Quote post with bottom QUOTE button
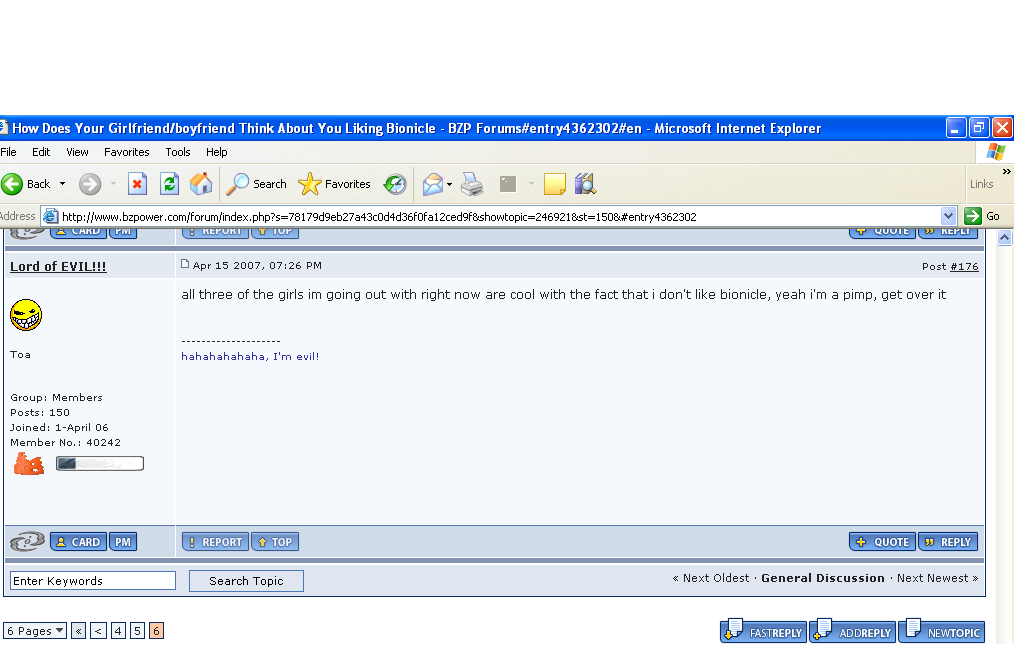Screen dimensions: 1015x651 882,542
